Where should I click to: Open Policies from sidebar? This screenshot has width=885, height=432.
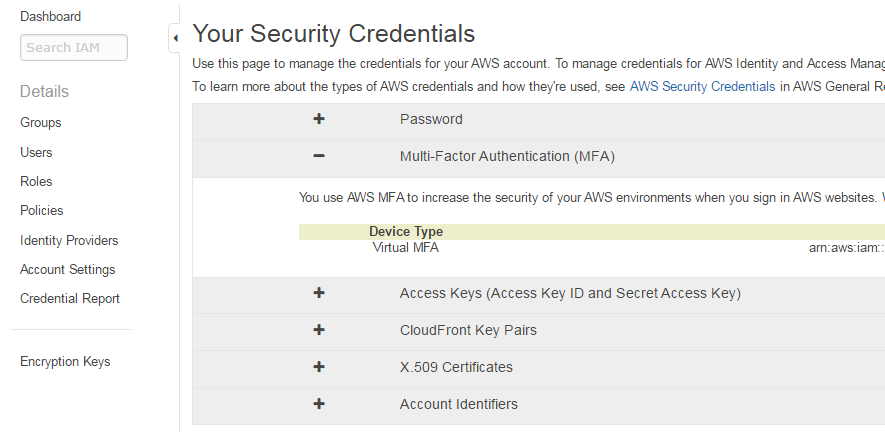click(x=42, y=210)
